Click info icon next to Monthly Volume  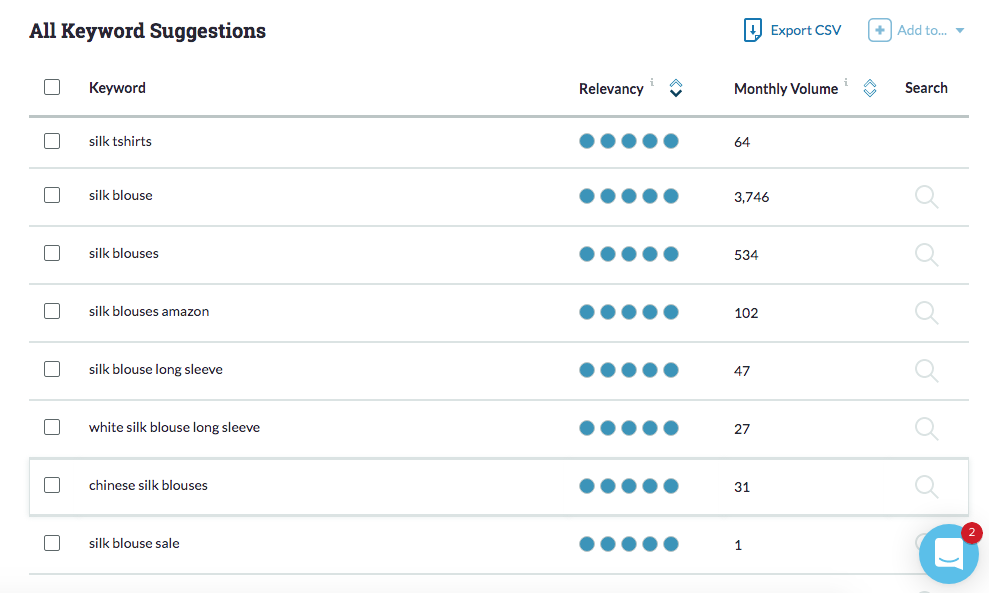(x=846, y=82)
